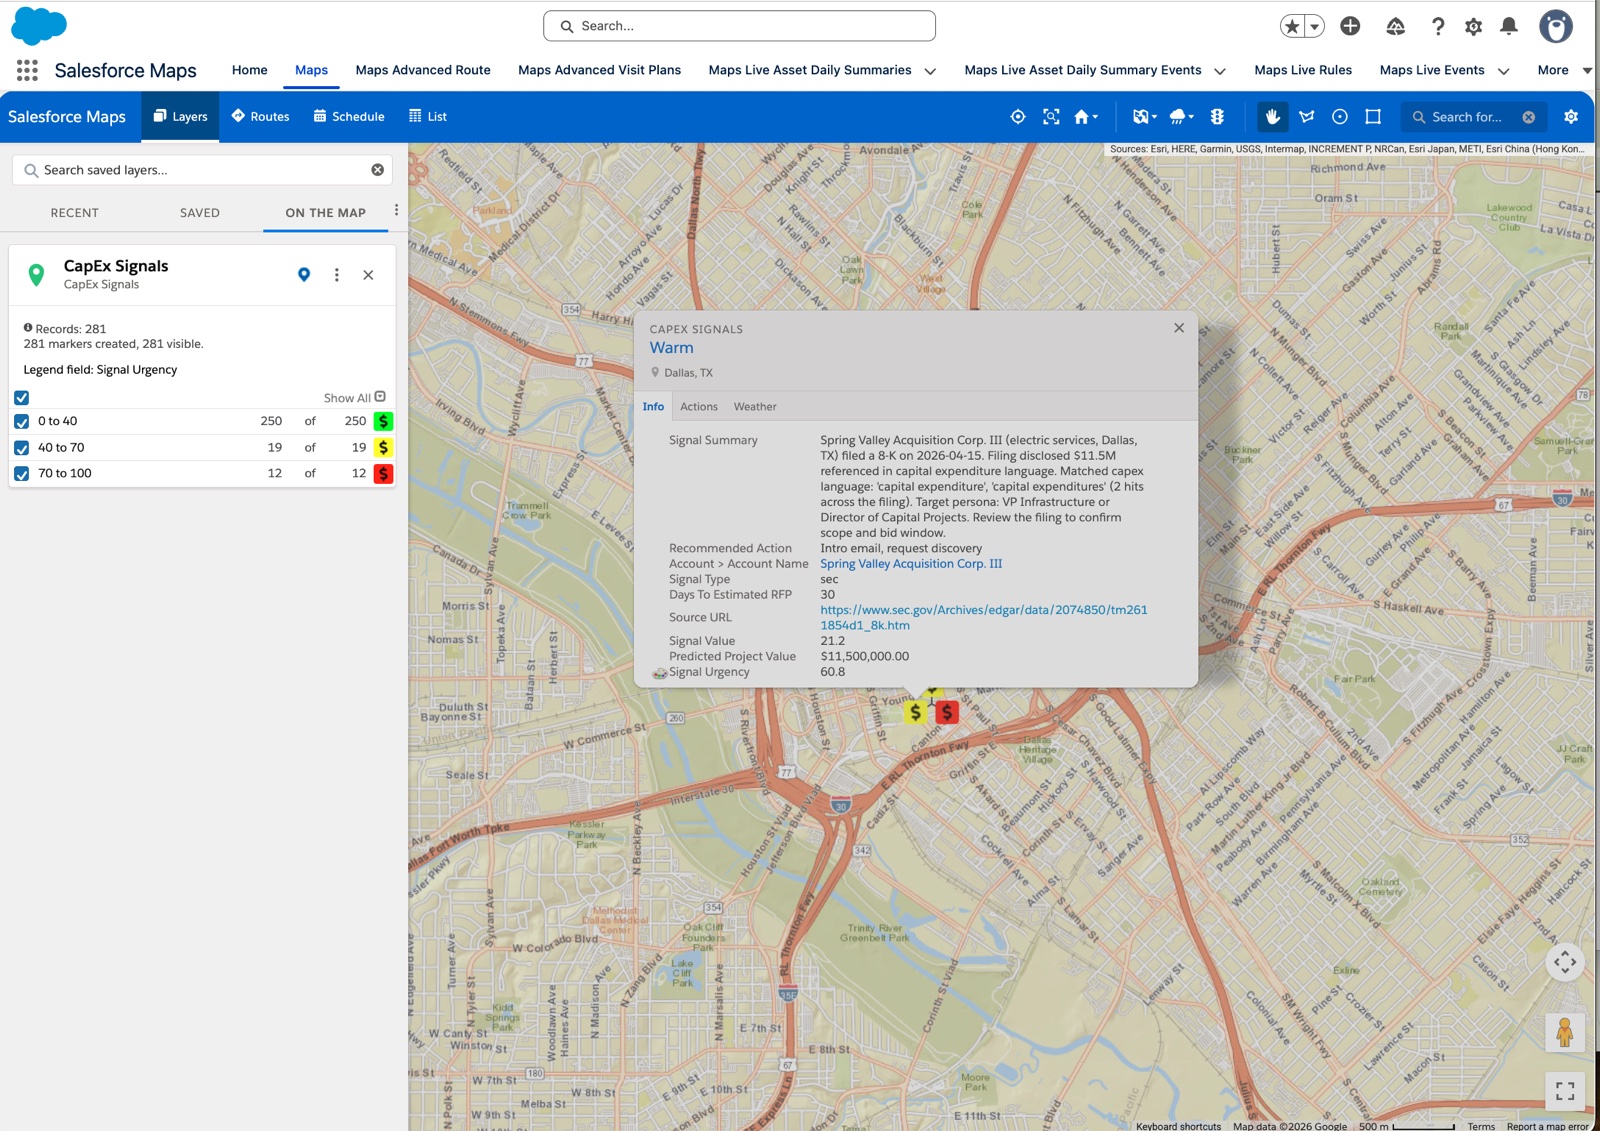Open the Help question mark icon
This screenshot has width=1600, height=1131.
click(1438, 27)
